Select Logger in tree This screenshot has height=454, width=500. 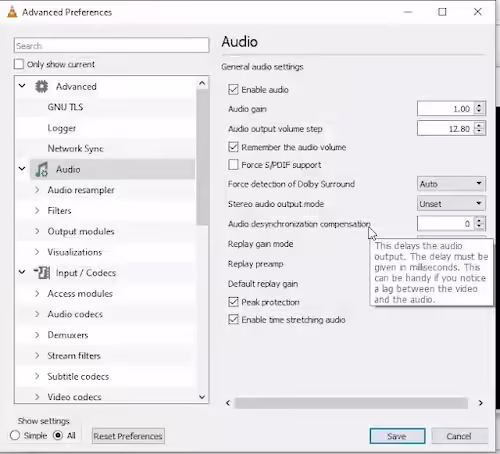[x=62, y=128]
